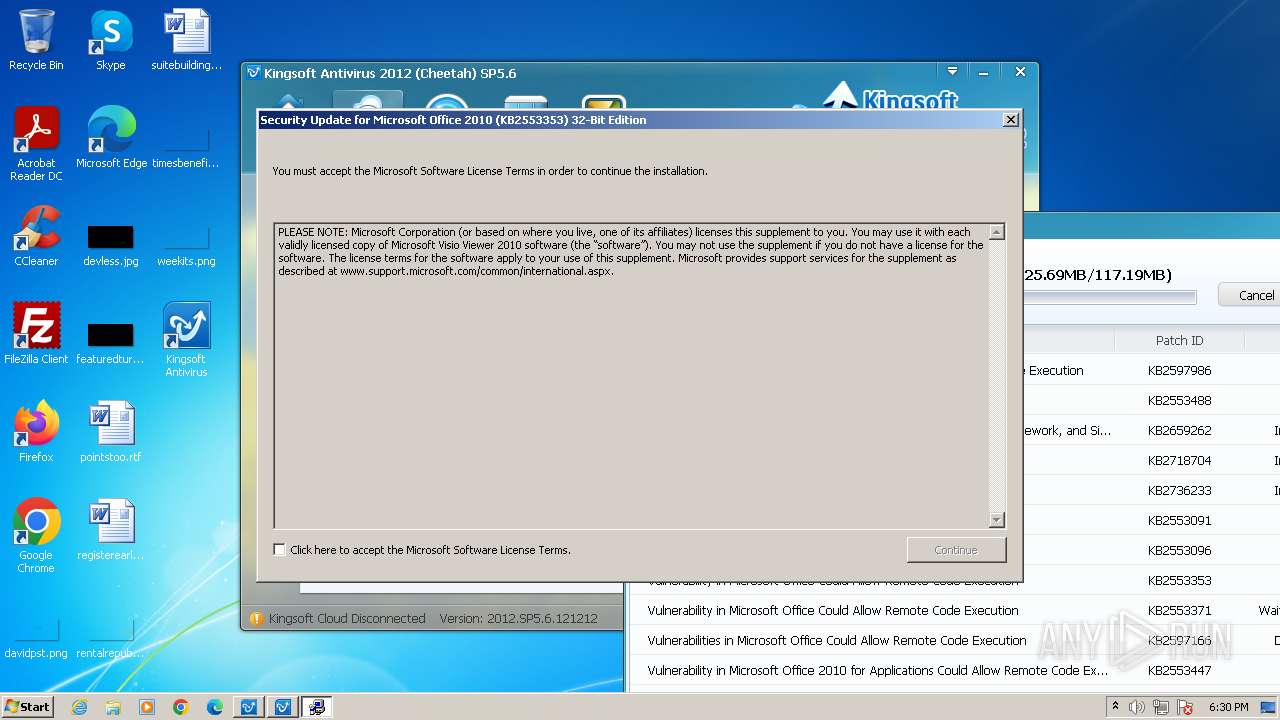Click the Start button
1280x720 pixels.
tap(28, 707)
